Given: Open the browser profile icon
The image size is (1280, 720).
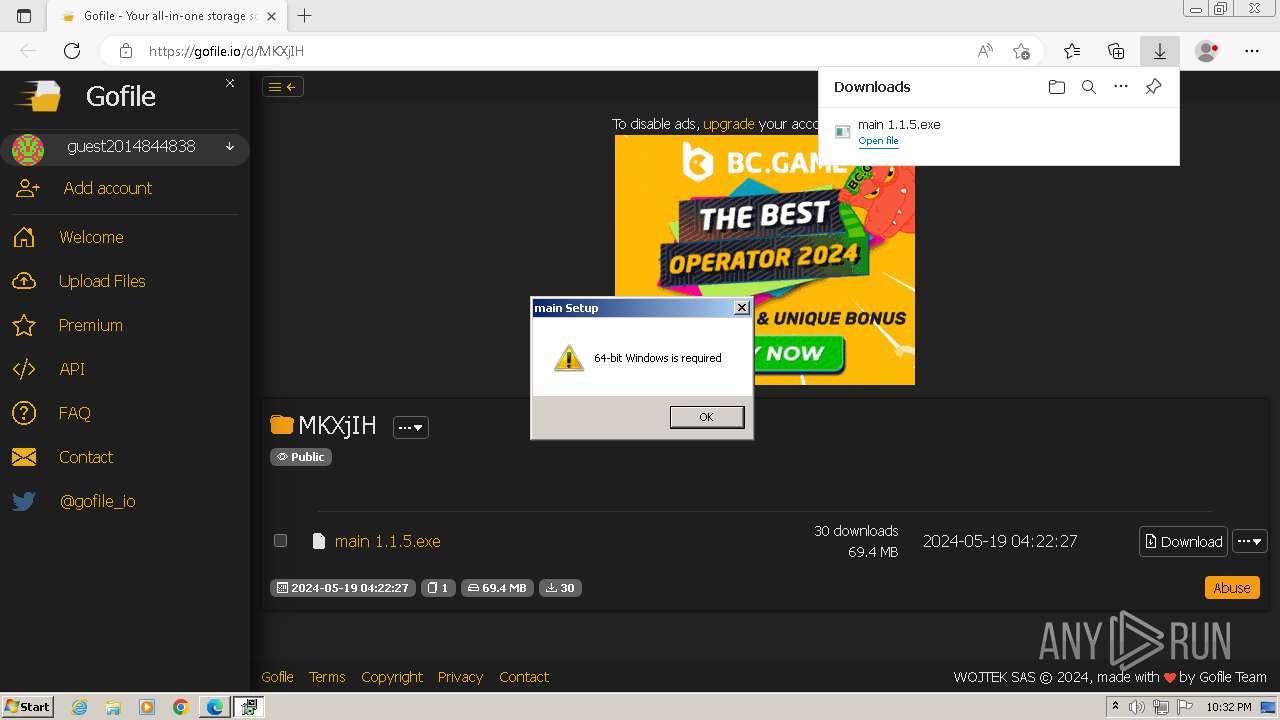Looking at the screenshot, I should (1207, 51).
